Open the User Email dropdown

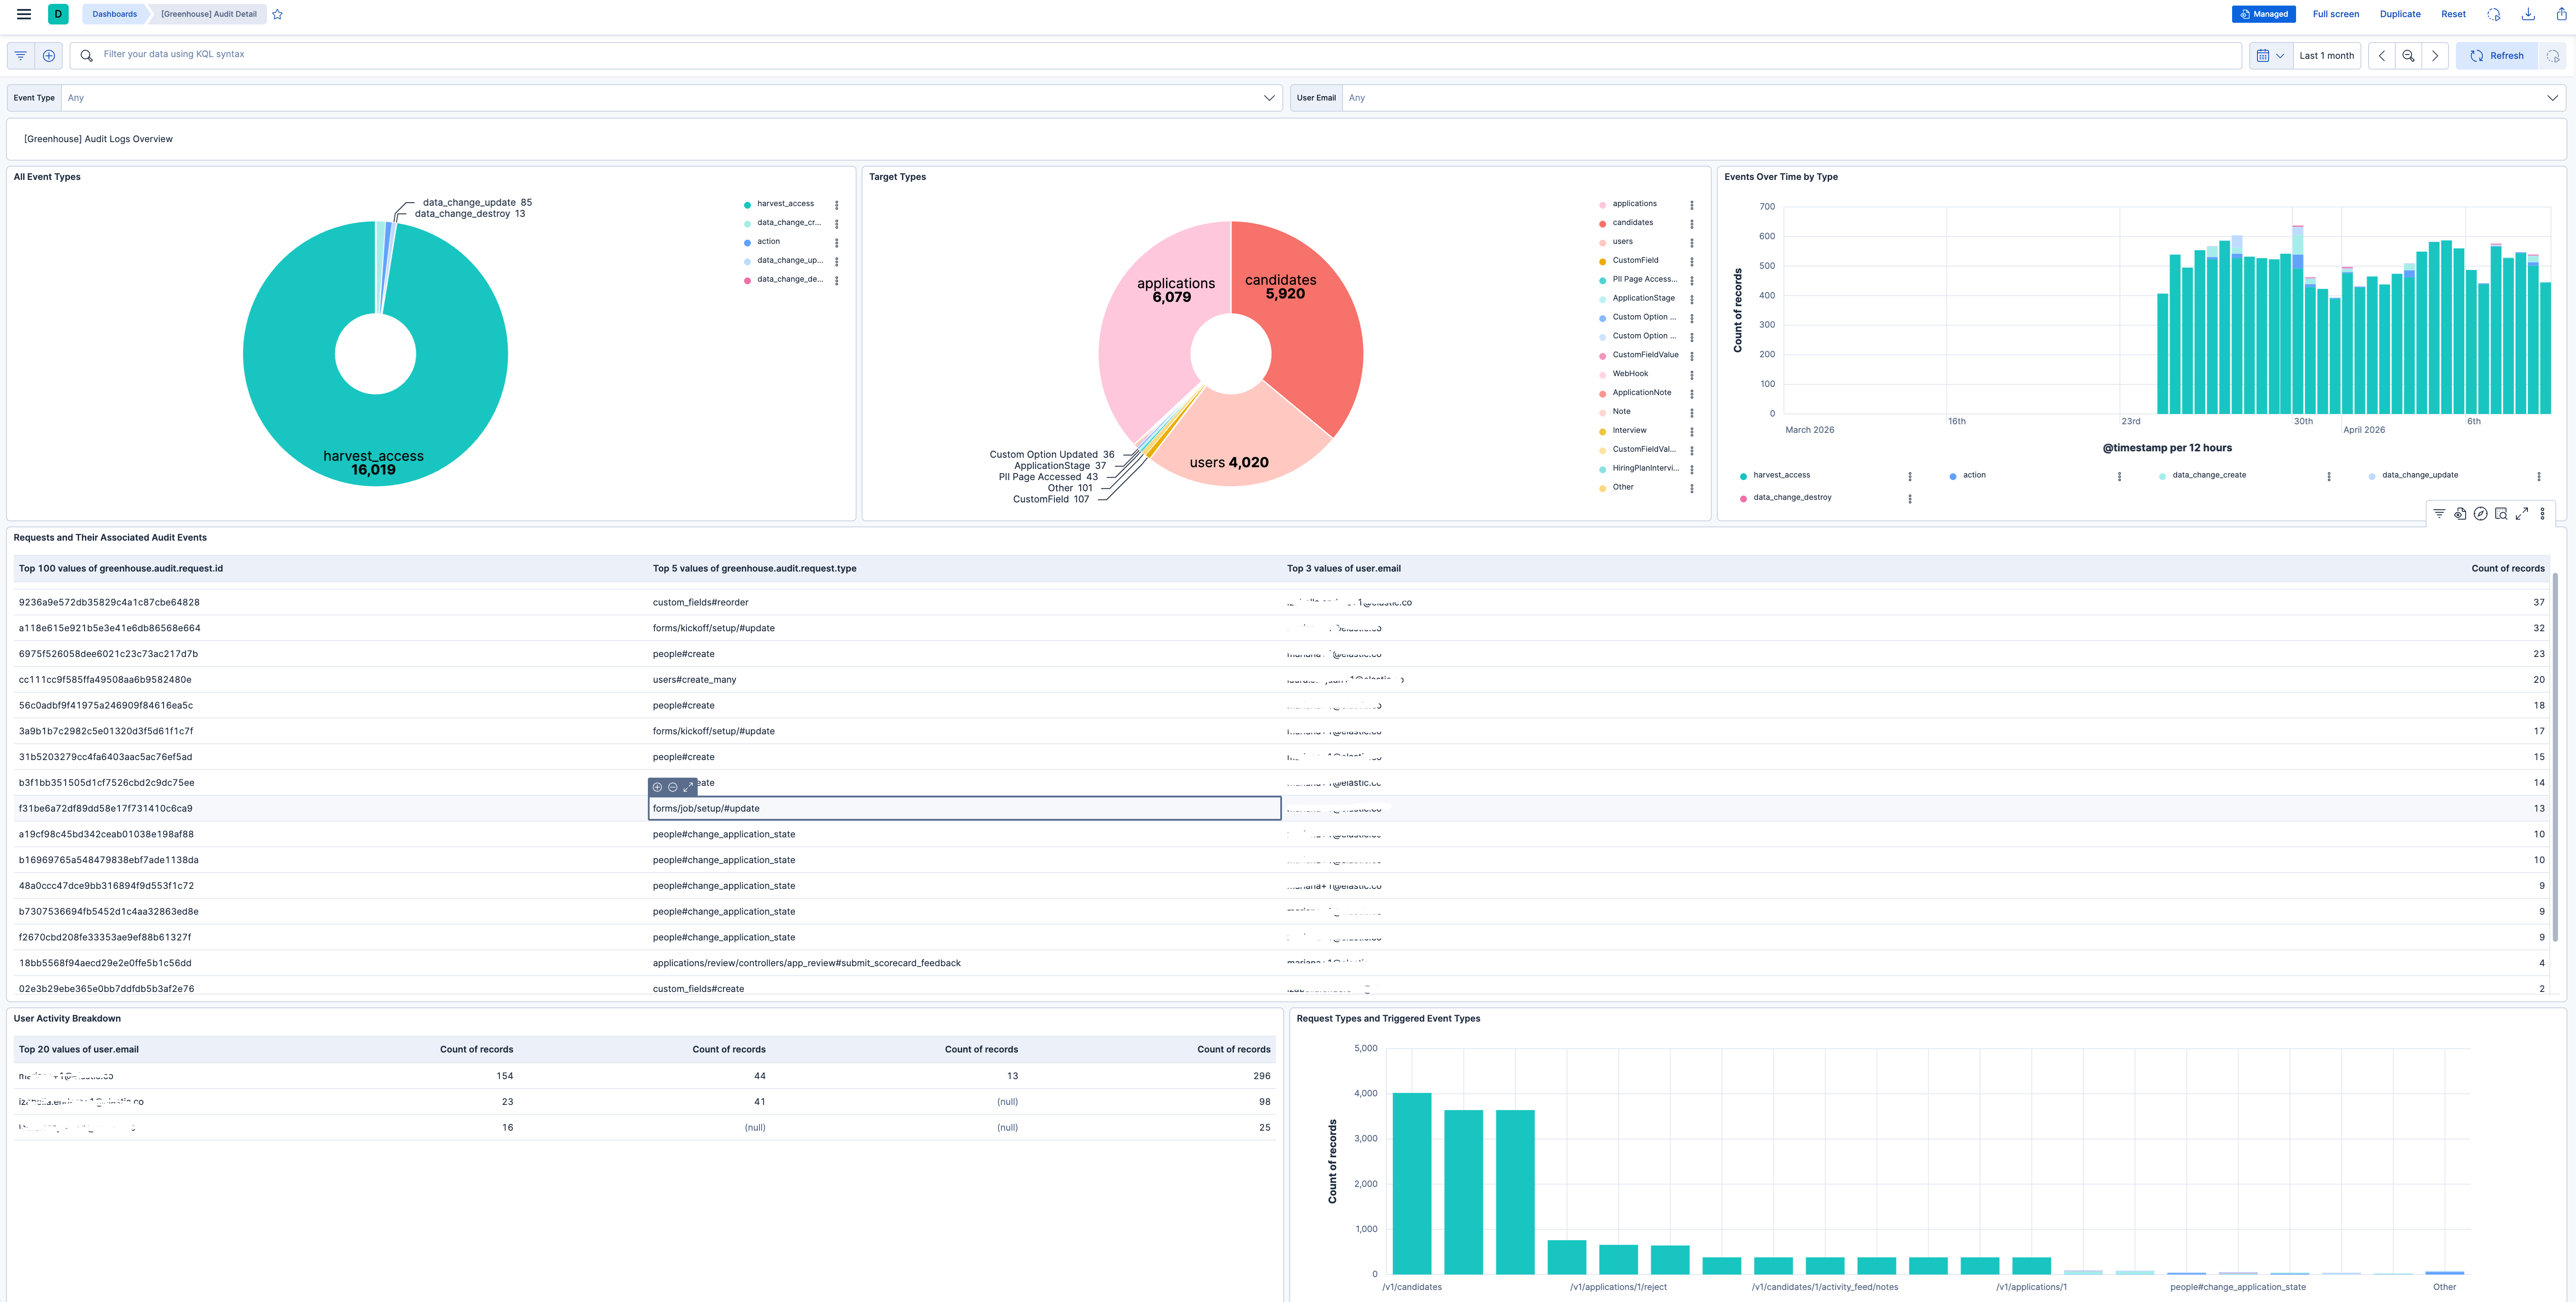[1950, 97]
